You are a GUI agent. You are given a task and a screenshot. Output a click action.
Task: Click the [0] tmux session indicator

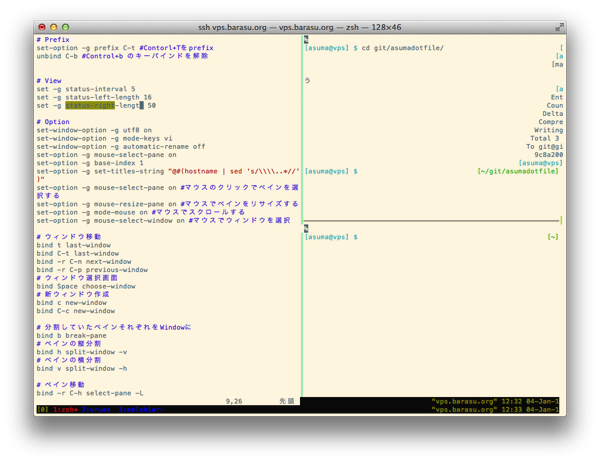[x=42, y=409]
